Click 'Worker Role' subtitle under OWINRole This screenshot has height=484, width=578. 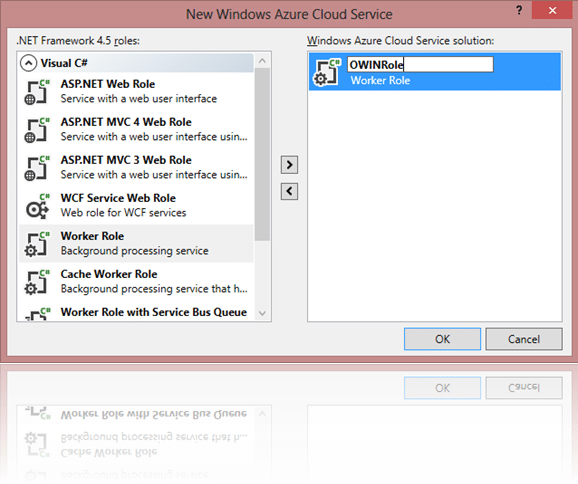[x=380, y=80]
